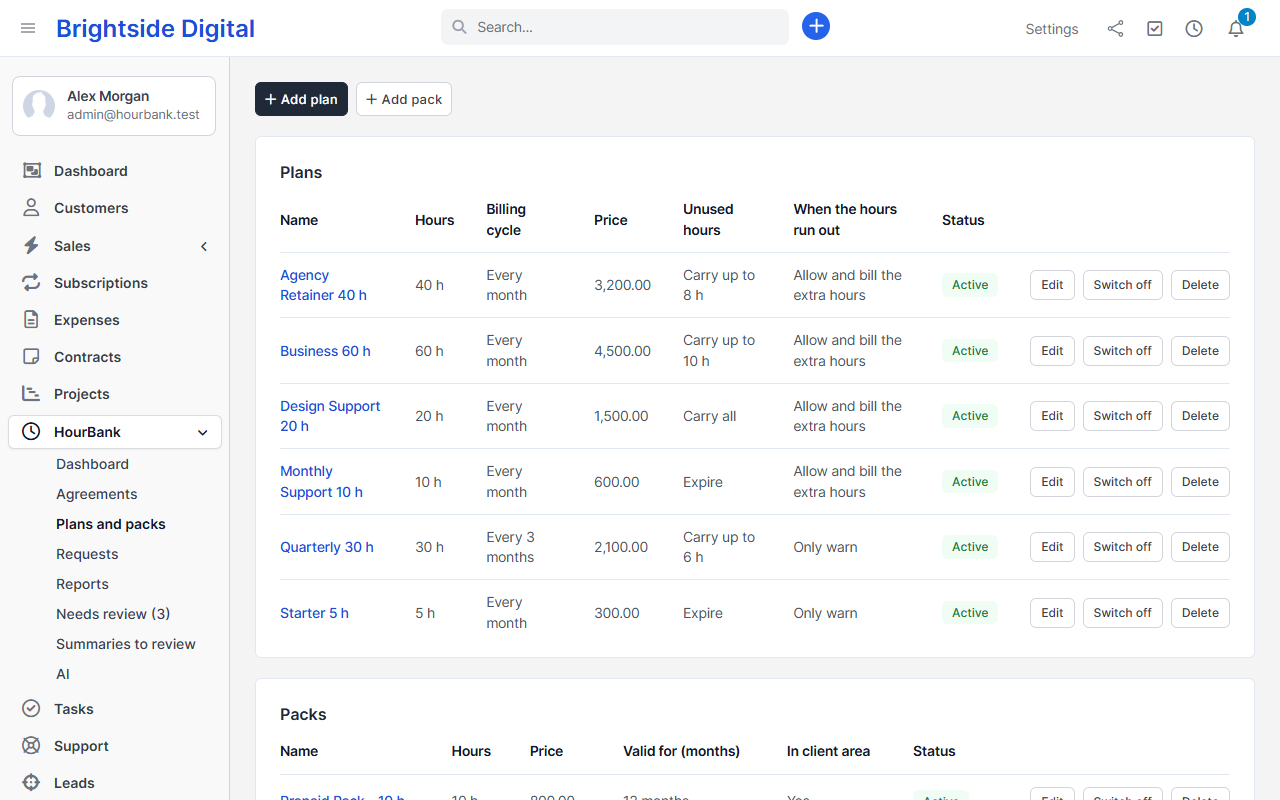Delete the Starter 5 h plan
This screenshot has height=800, width=1280.
tap(1200, 613)
